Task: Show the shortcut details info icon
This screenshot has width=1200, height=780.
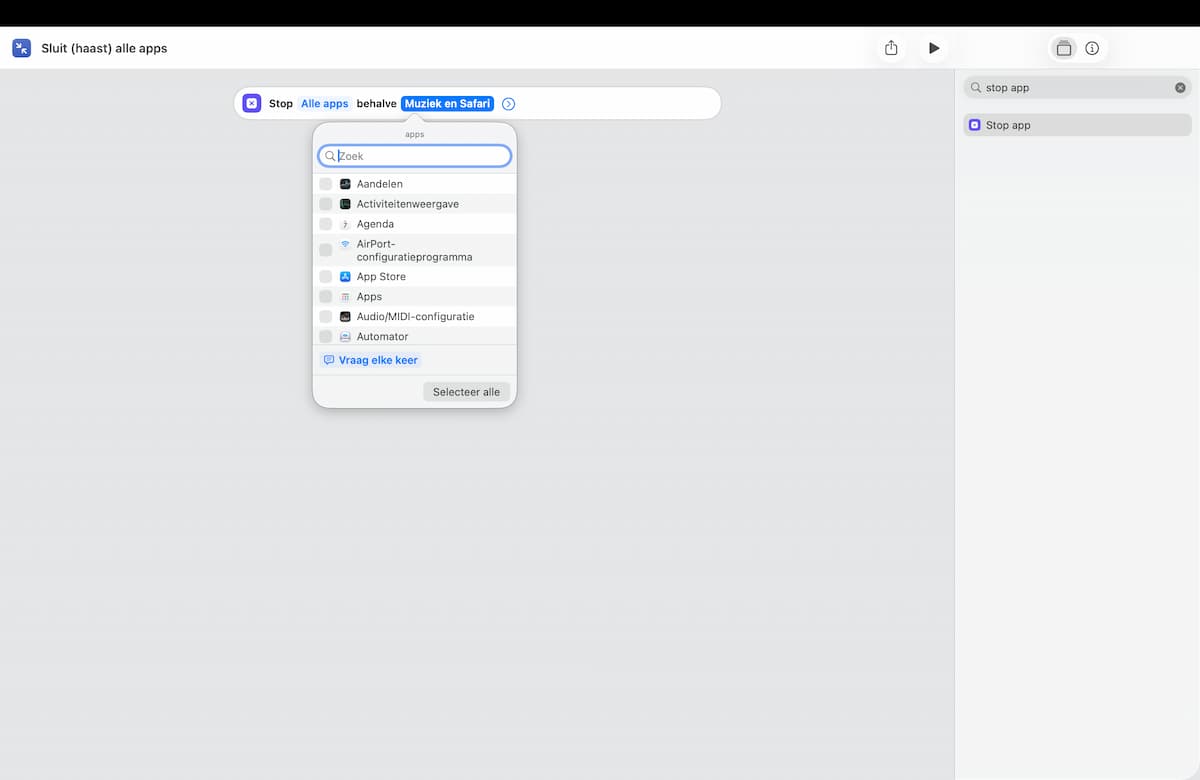Action: [x=1092, y=48]
